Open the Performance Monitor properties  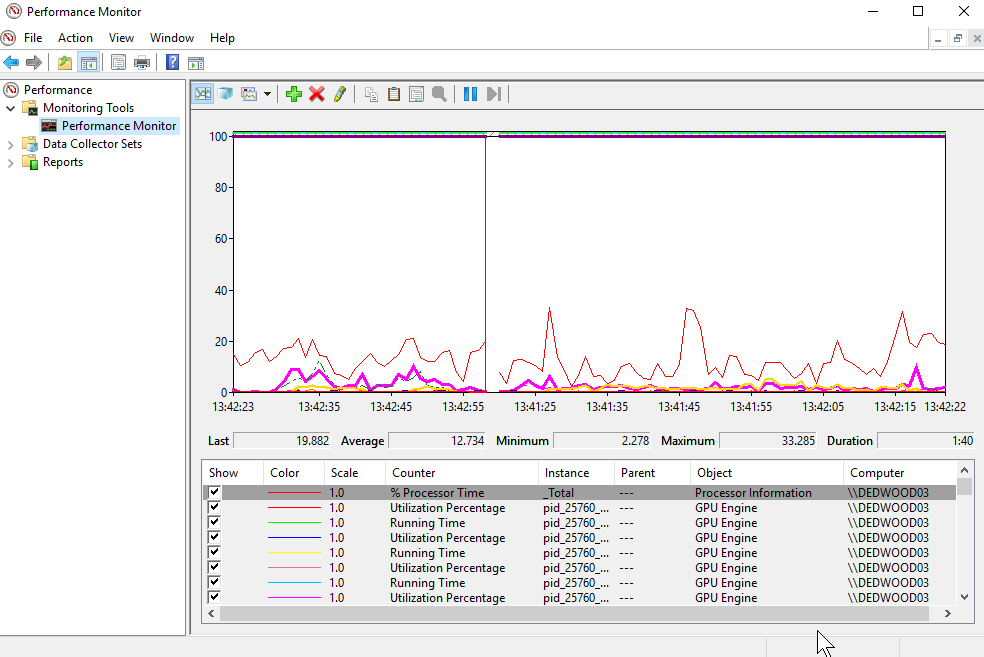click(x=416, y=93)
